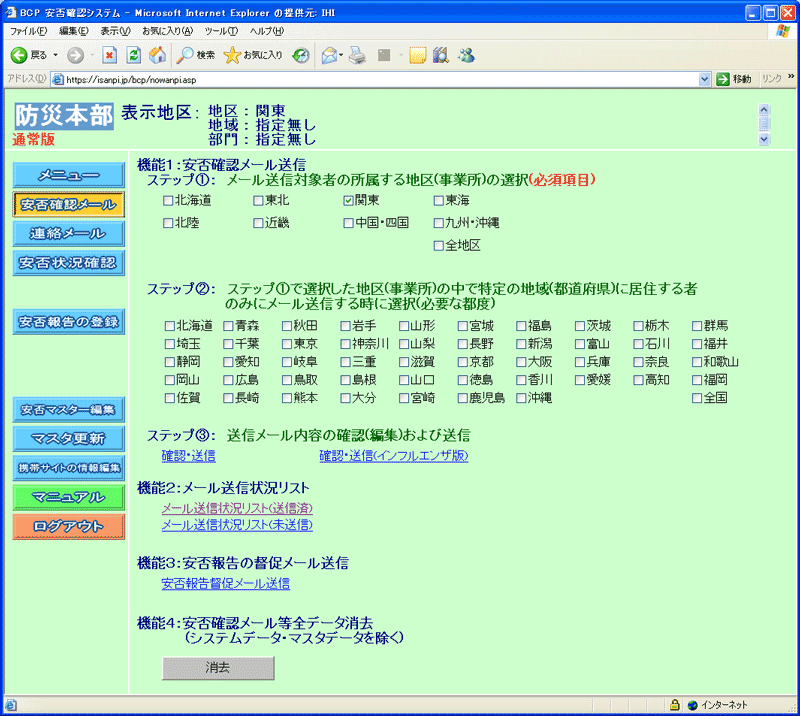This screenshot has height=716, width=800.
Task: Click the メニュー sidebar button
Action: pos(69,175)
